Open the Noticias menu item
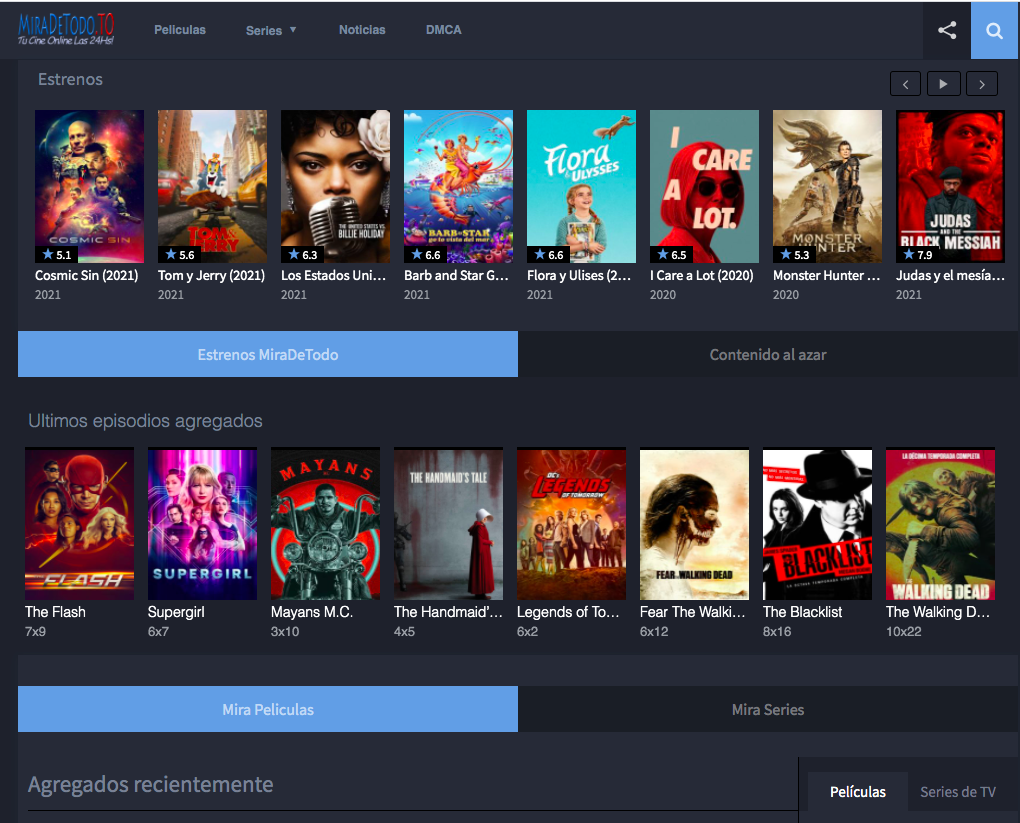The width and height of the screenshot is (1020, 823). pyautogui.click(x=362, y=30)
